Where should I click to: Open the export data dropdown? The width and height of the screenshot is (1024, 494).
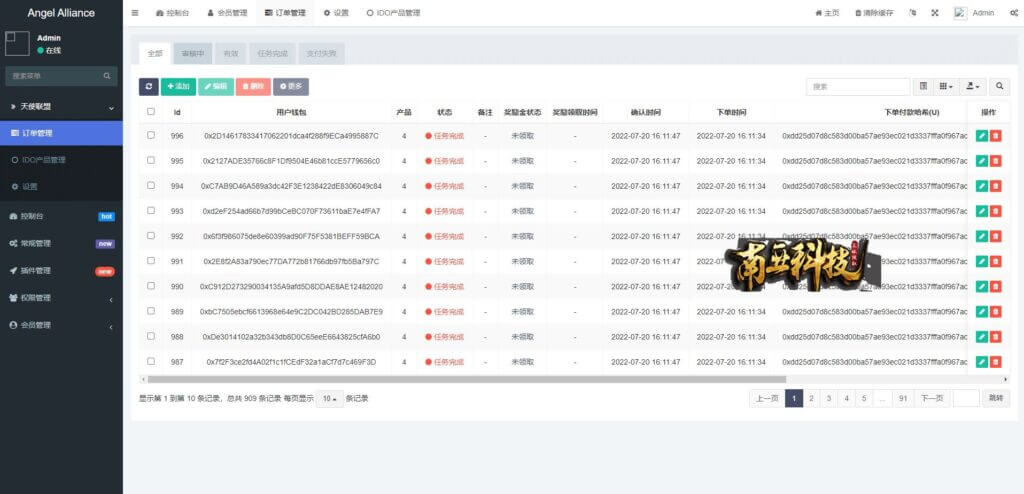(x=973, y=86)
